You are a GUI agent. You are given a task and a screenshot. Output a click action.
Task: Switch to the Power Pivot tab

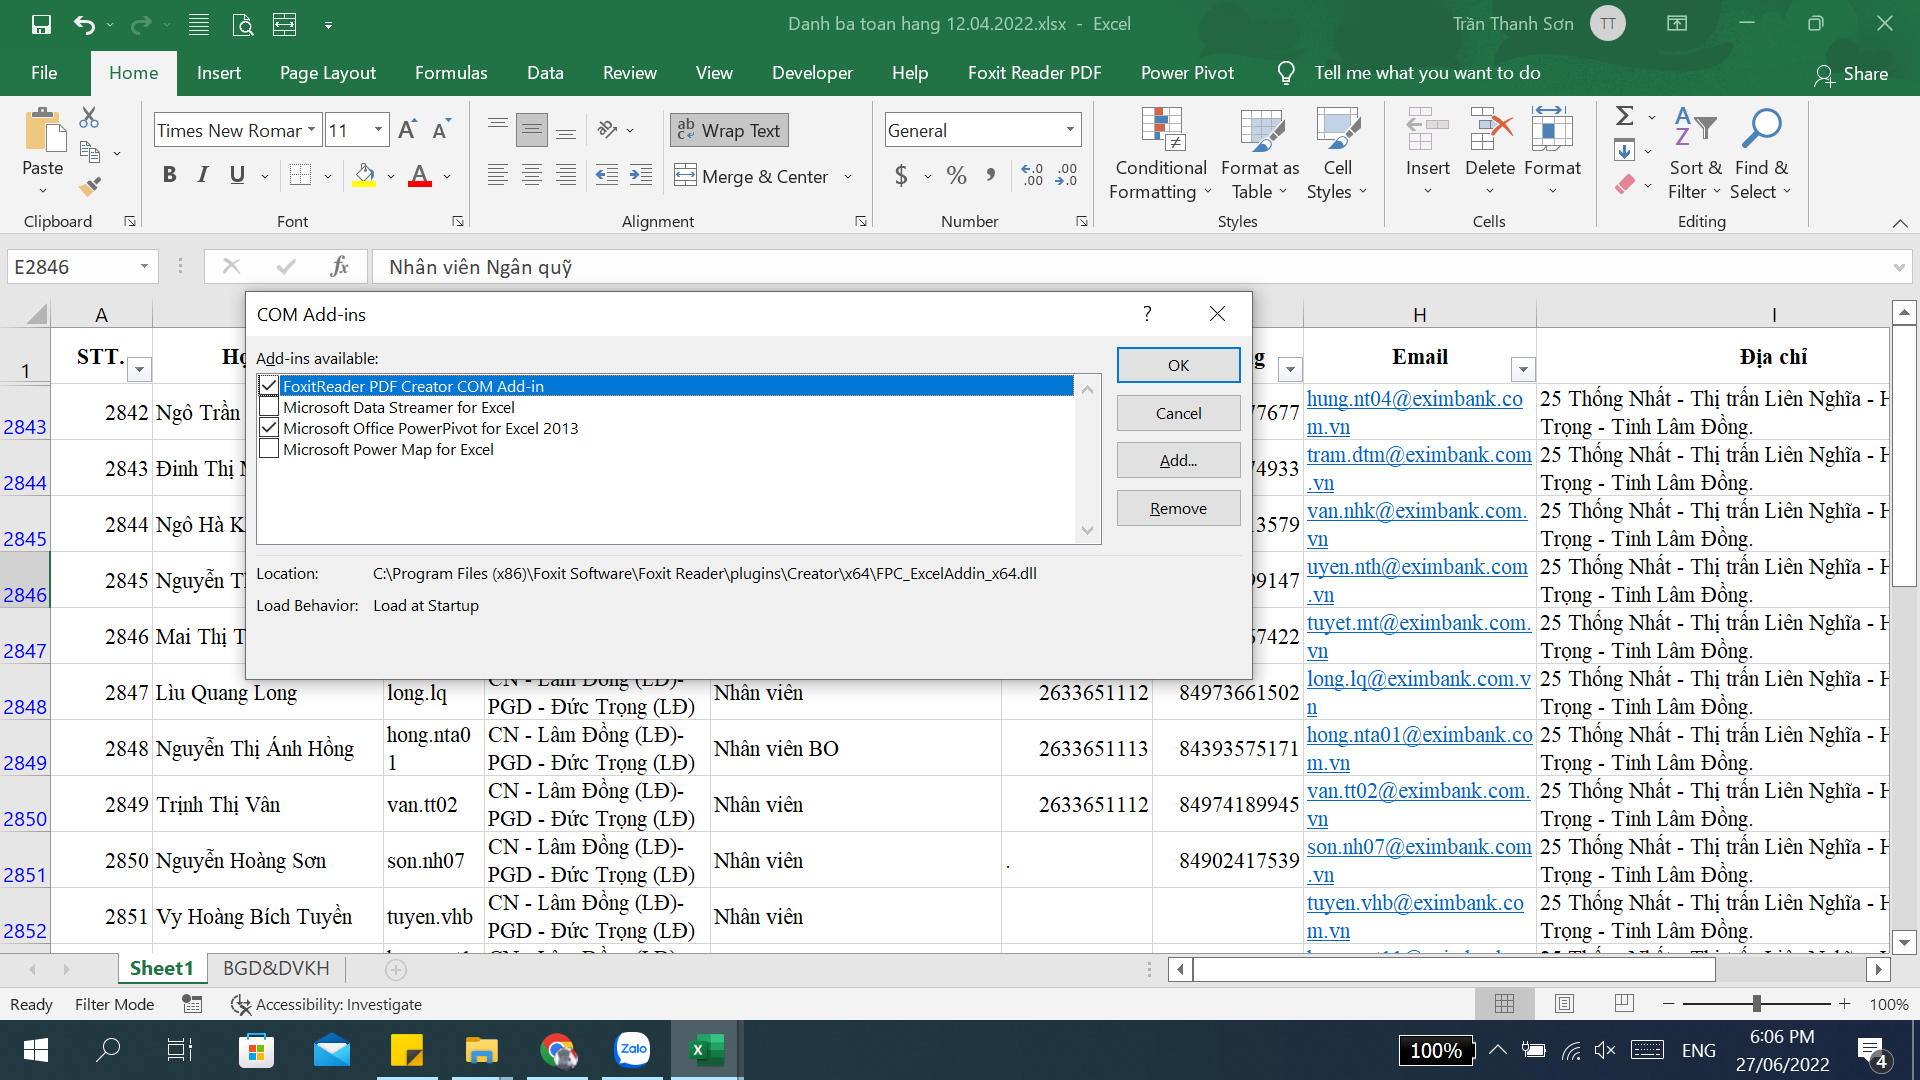(1187, 73)
